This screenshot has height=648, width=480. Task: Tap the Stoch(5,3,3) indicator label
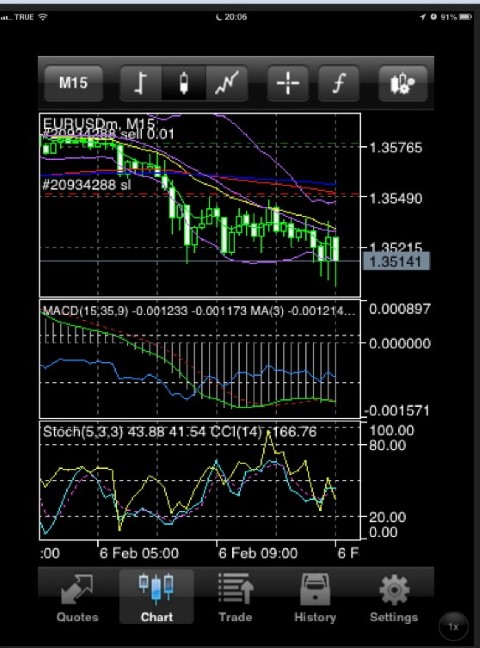(83, 432)
